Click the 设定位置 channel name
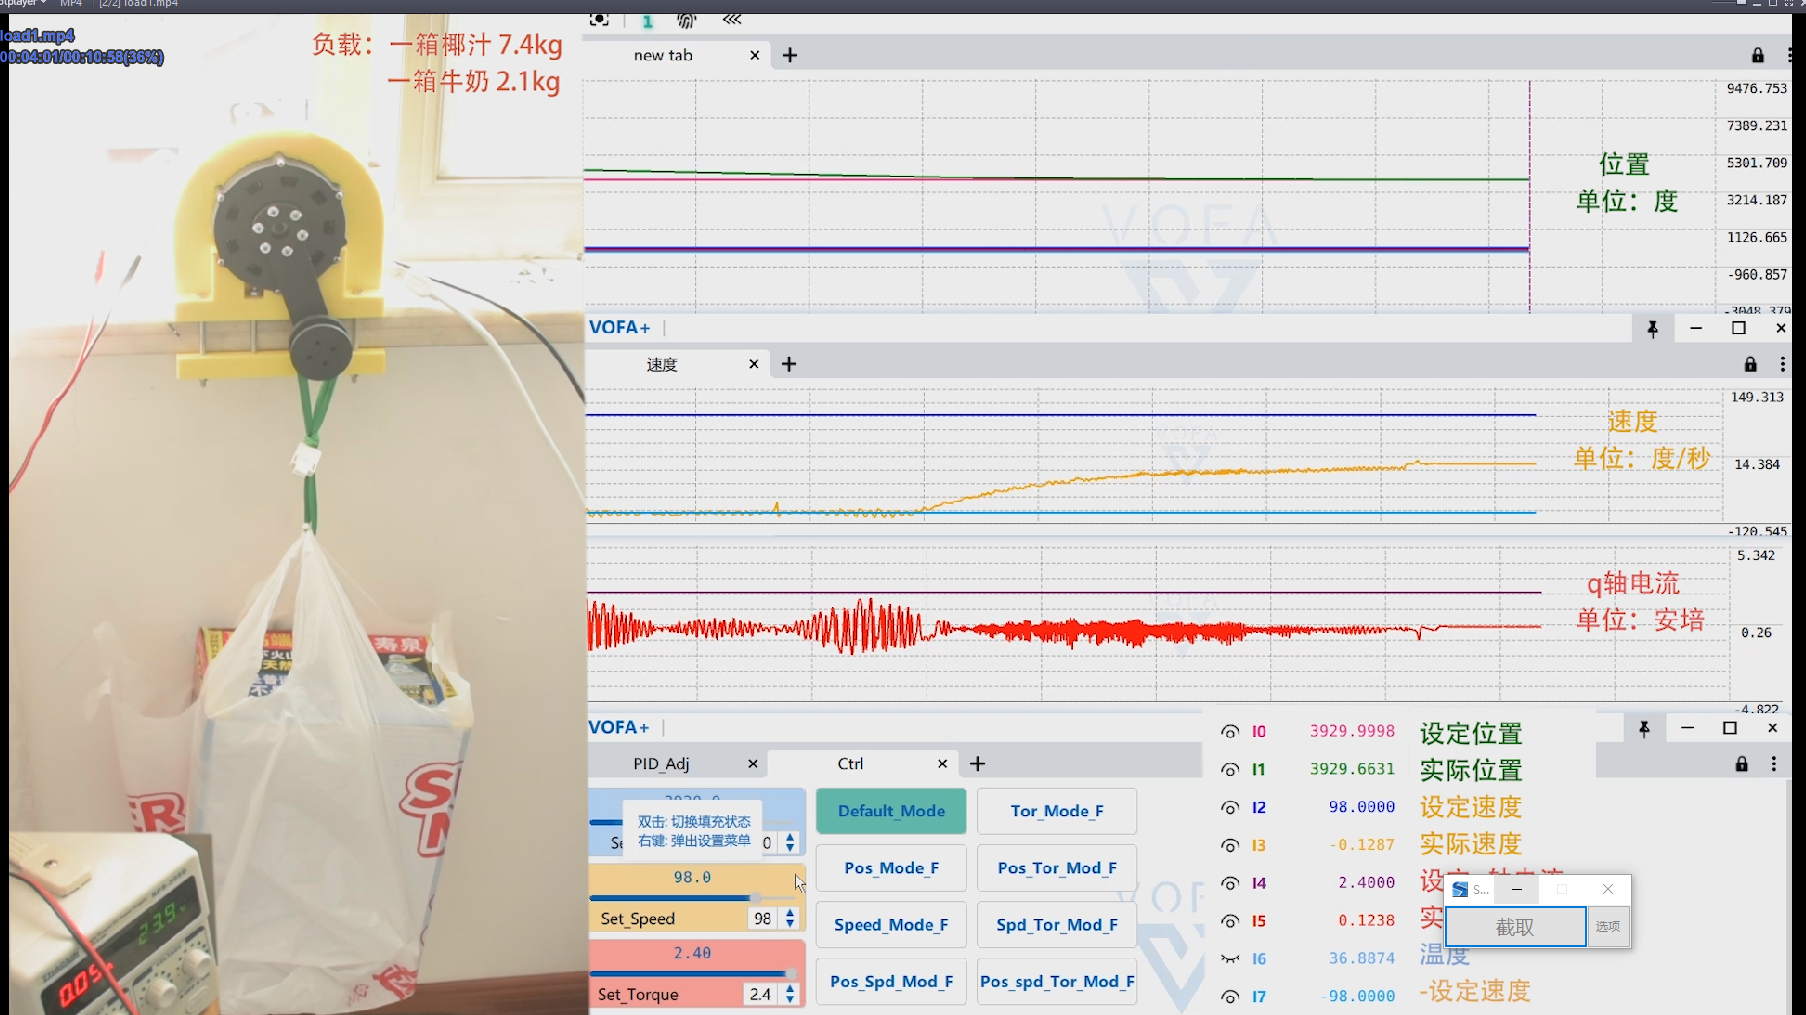The image size is (1806, 1015). point(1471,733)
